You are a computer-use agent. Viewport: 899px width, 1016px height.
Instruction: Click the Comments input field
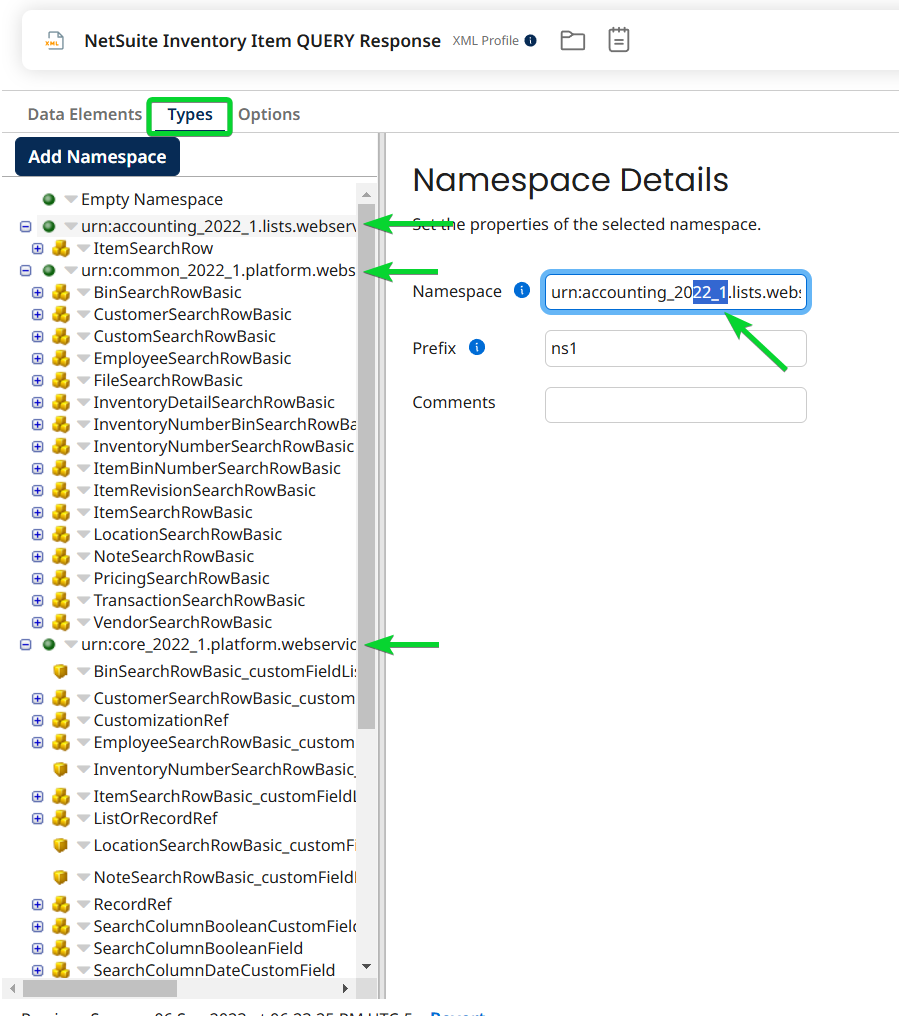pyautogui.click(x=675, y=405)
